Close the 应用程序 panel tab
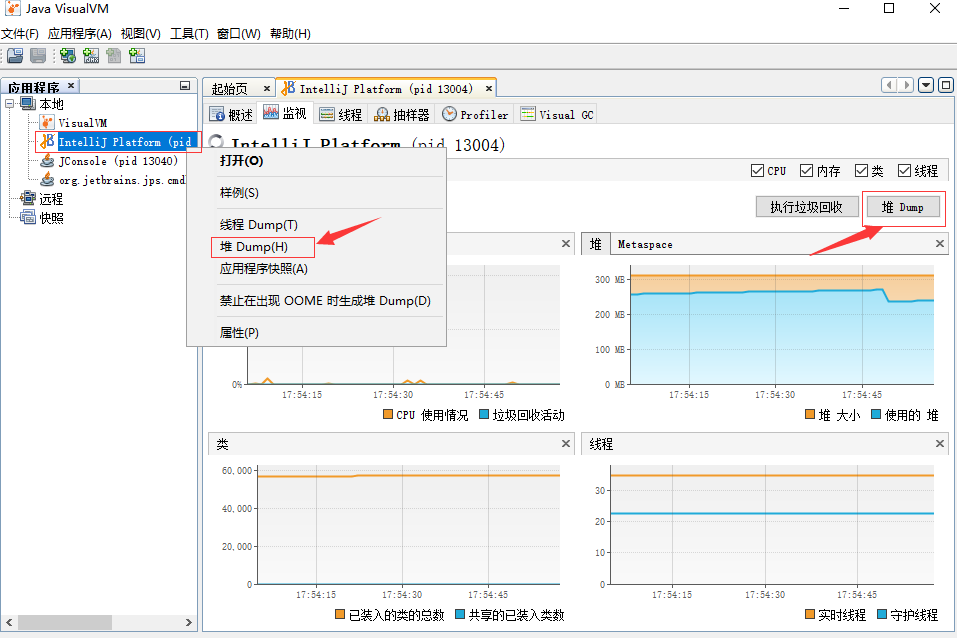The width and height of the screenshot is (957, 638). [71, 85]
